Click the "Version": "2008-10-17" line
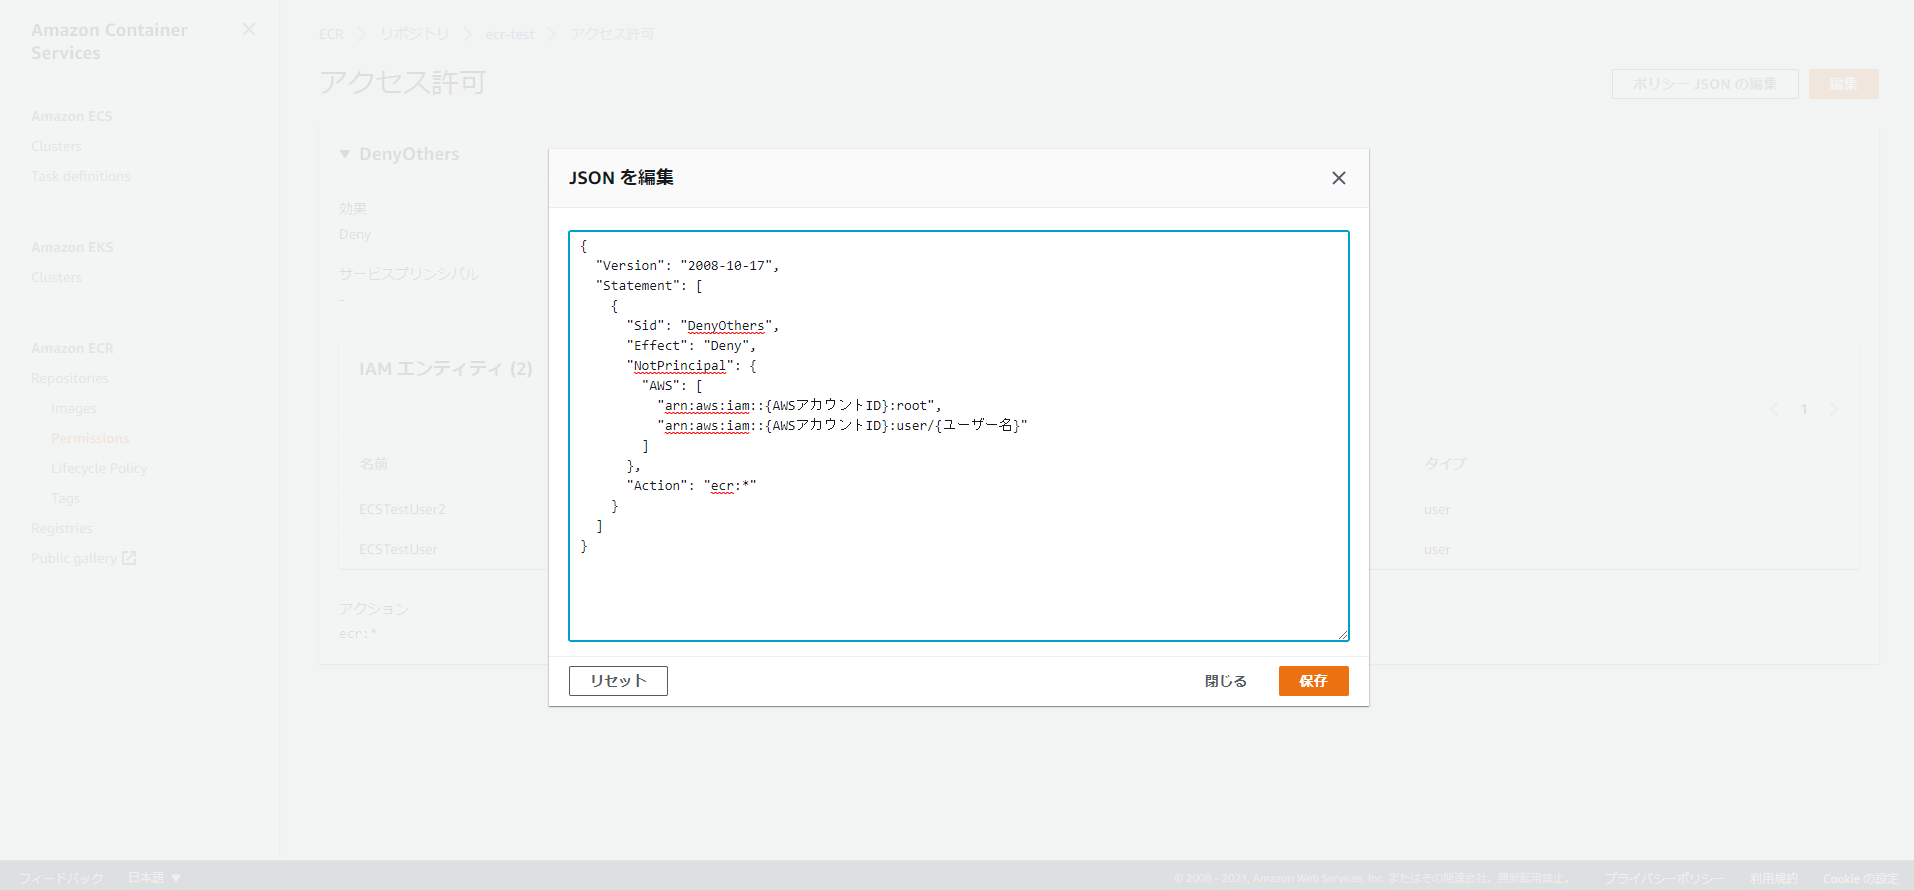This screenshot has height=890, width=1914. click(687, 266)
